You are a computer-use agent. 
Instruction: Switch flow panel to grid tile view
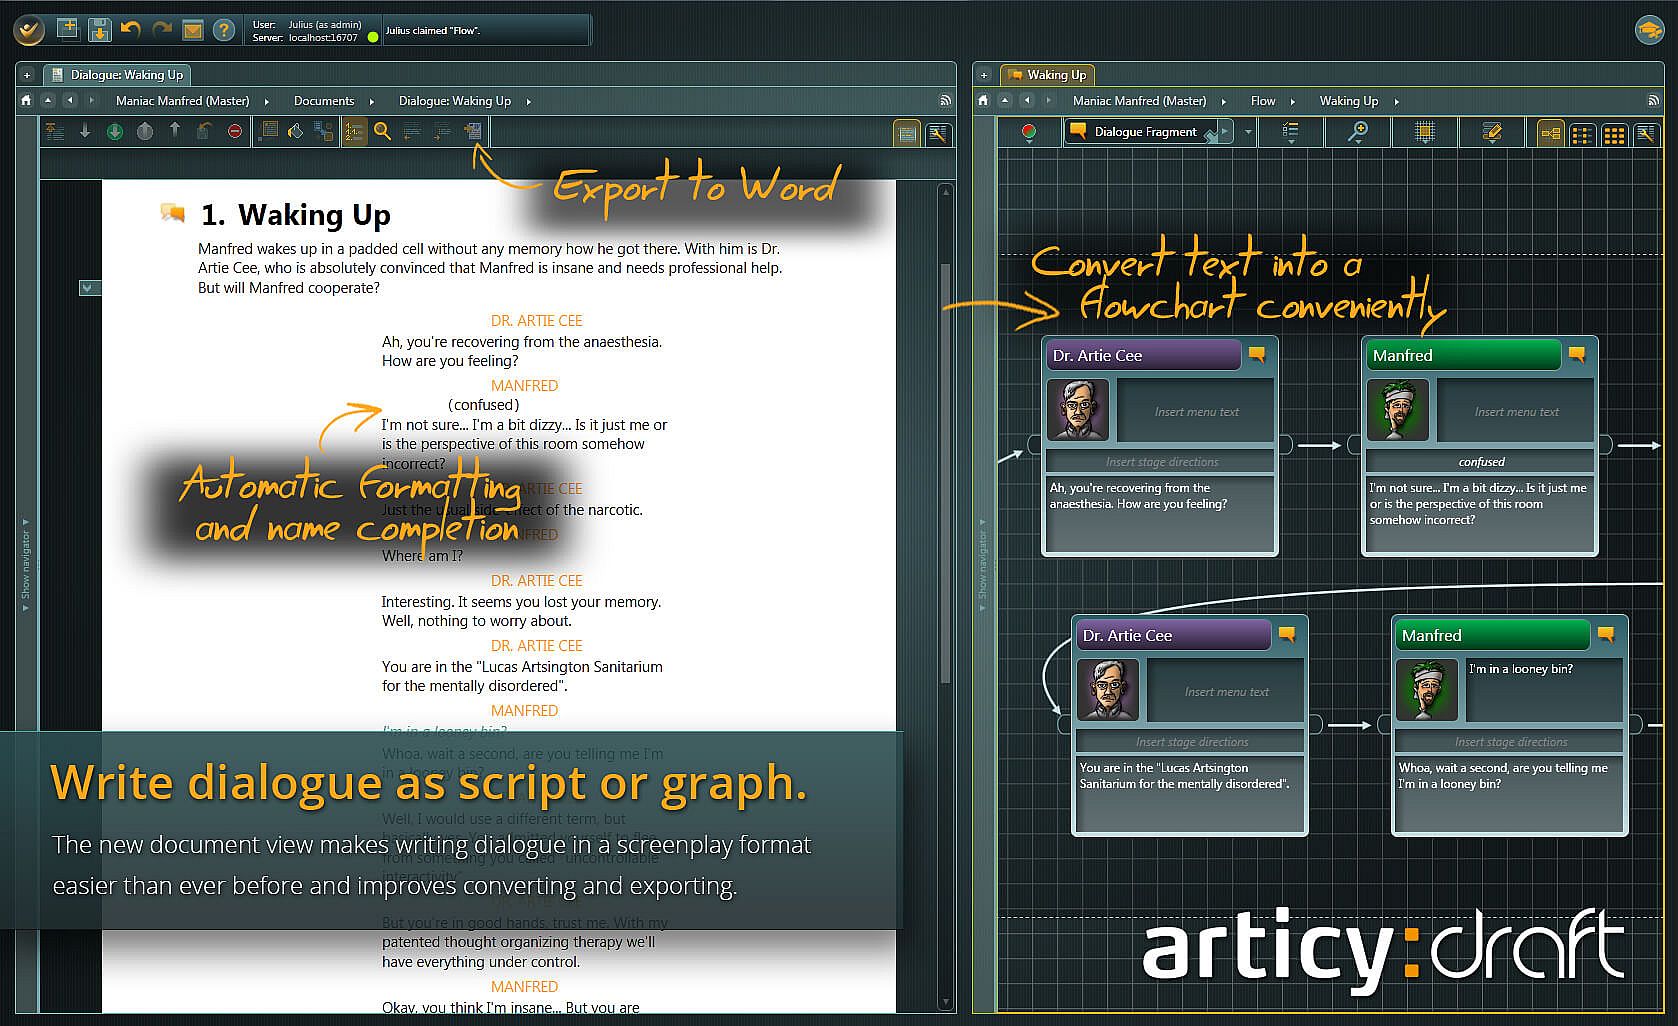[1614, 134]
